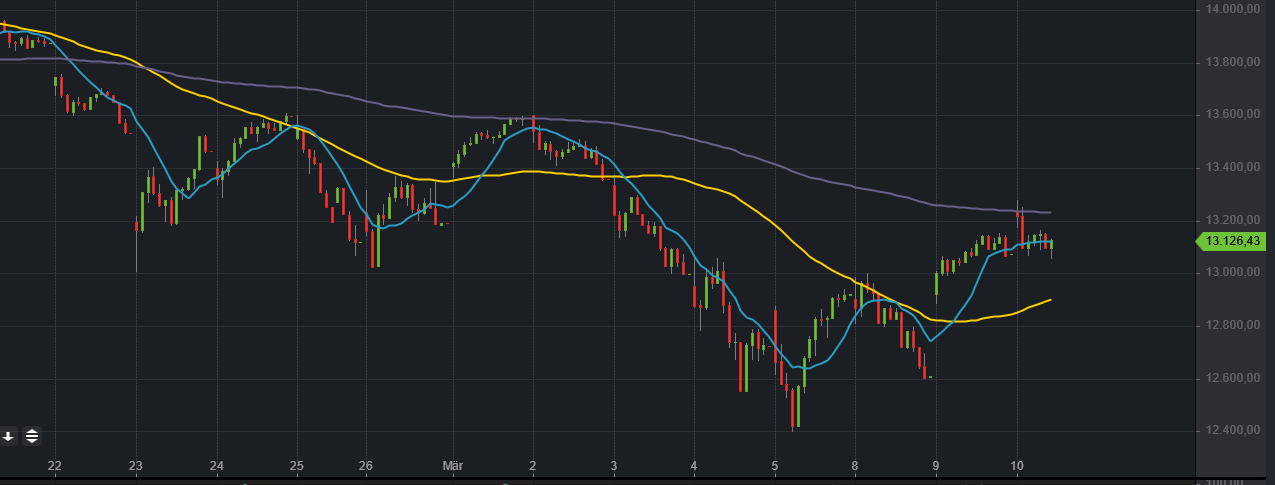Select date 10 on the time axis

(x=1017, y=466)
